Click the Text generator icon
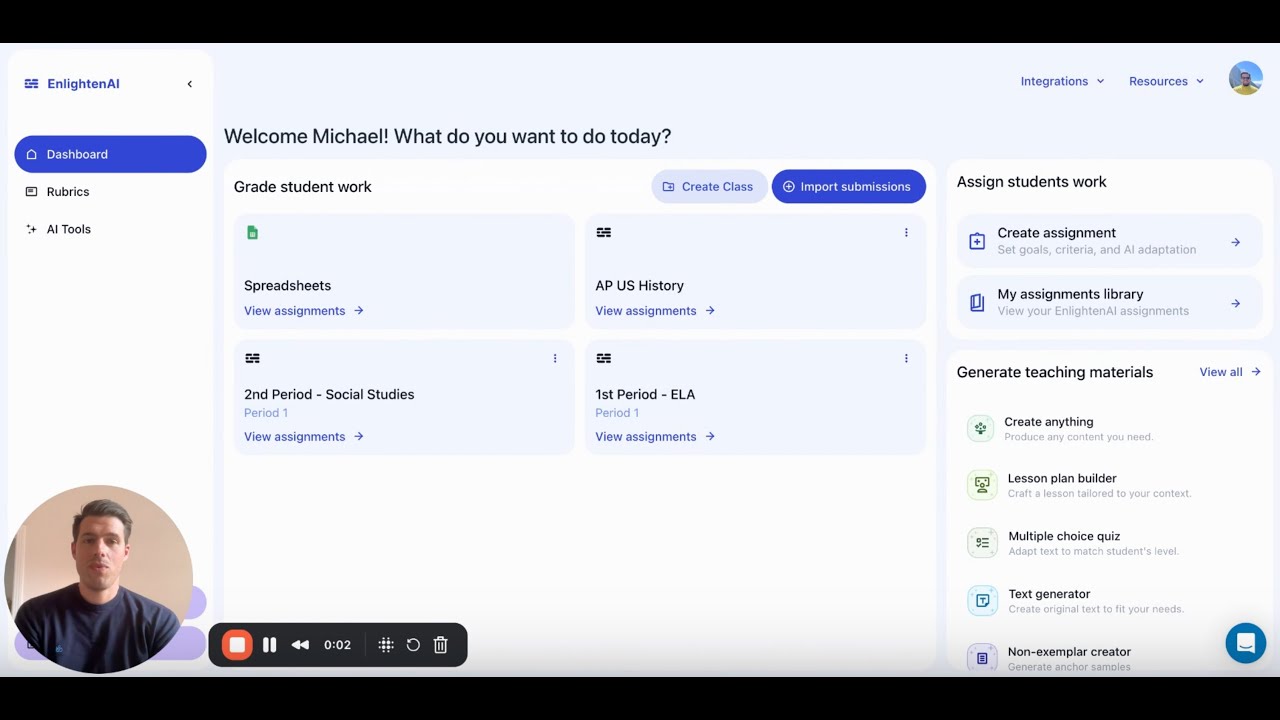This screenshot has height=720, width=1280. pos(982,601)
